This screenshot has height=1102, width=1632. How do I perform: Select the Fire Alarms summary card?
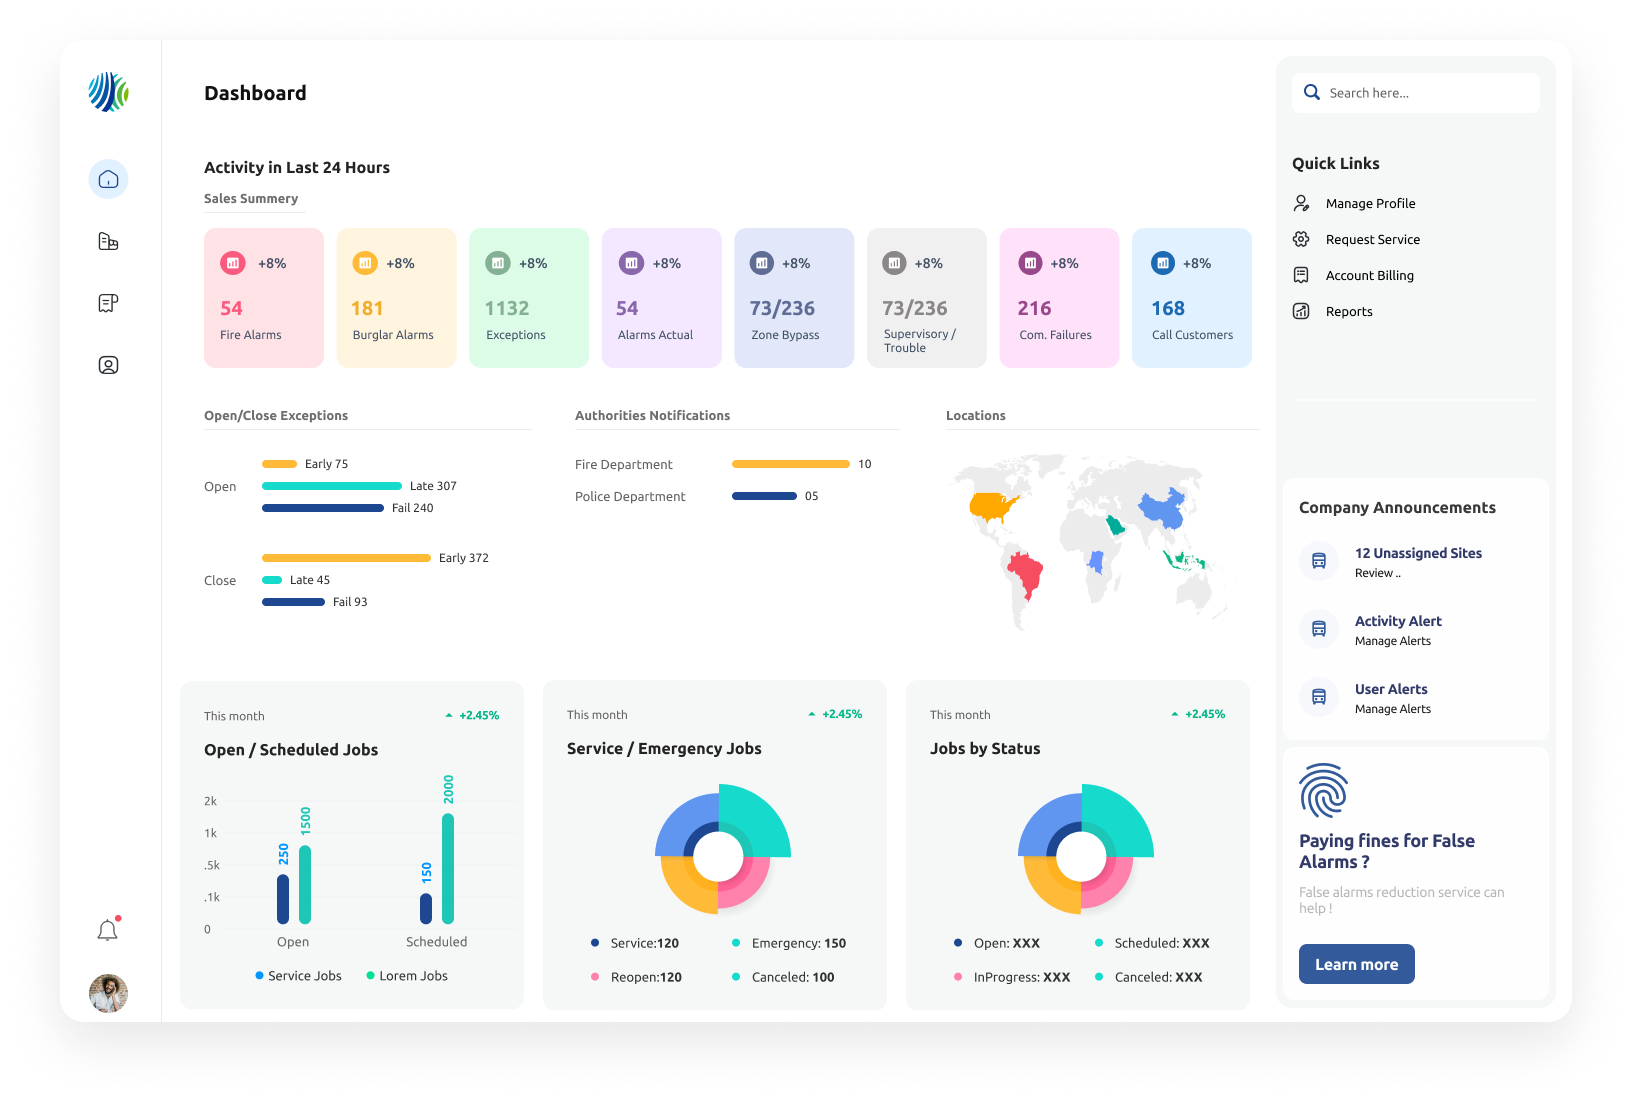[264, 298]
